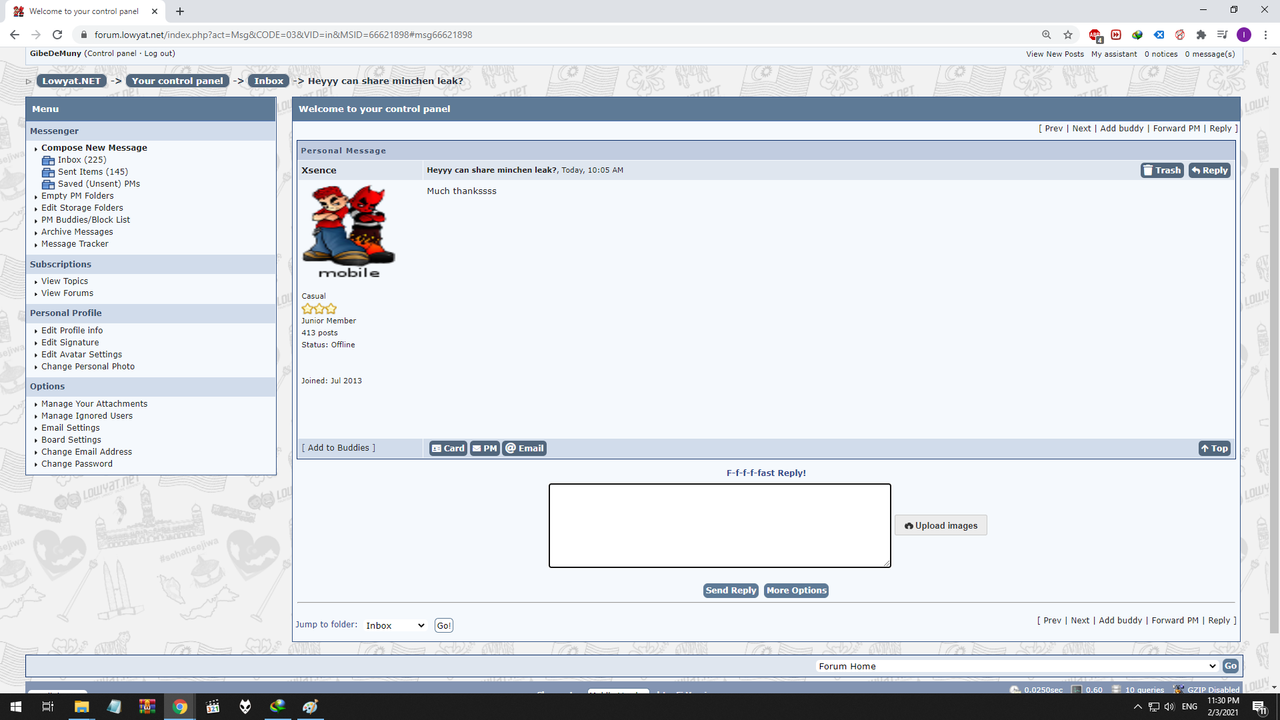1280x720 pixels.
Task: Click the Log out link
Action: tap(158, 53)
